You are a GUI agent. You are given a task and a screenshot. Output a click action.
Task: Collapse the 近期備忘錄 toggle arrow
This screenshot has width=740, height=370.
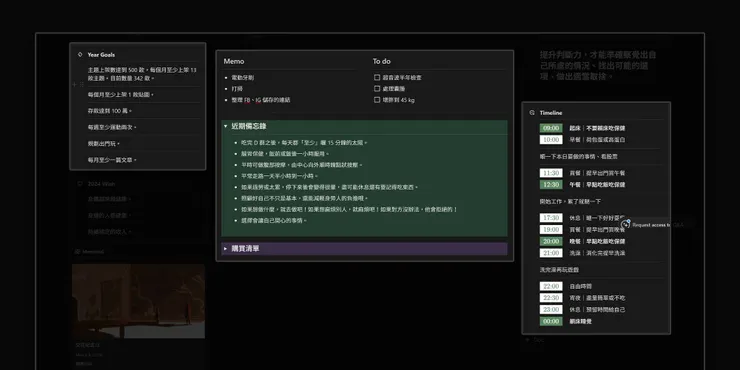(226, 126)
